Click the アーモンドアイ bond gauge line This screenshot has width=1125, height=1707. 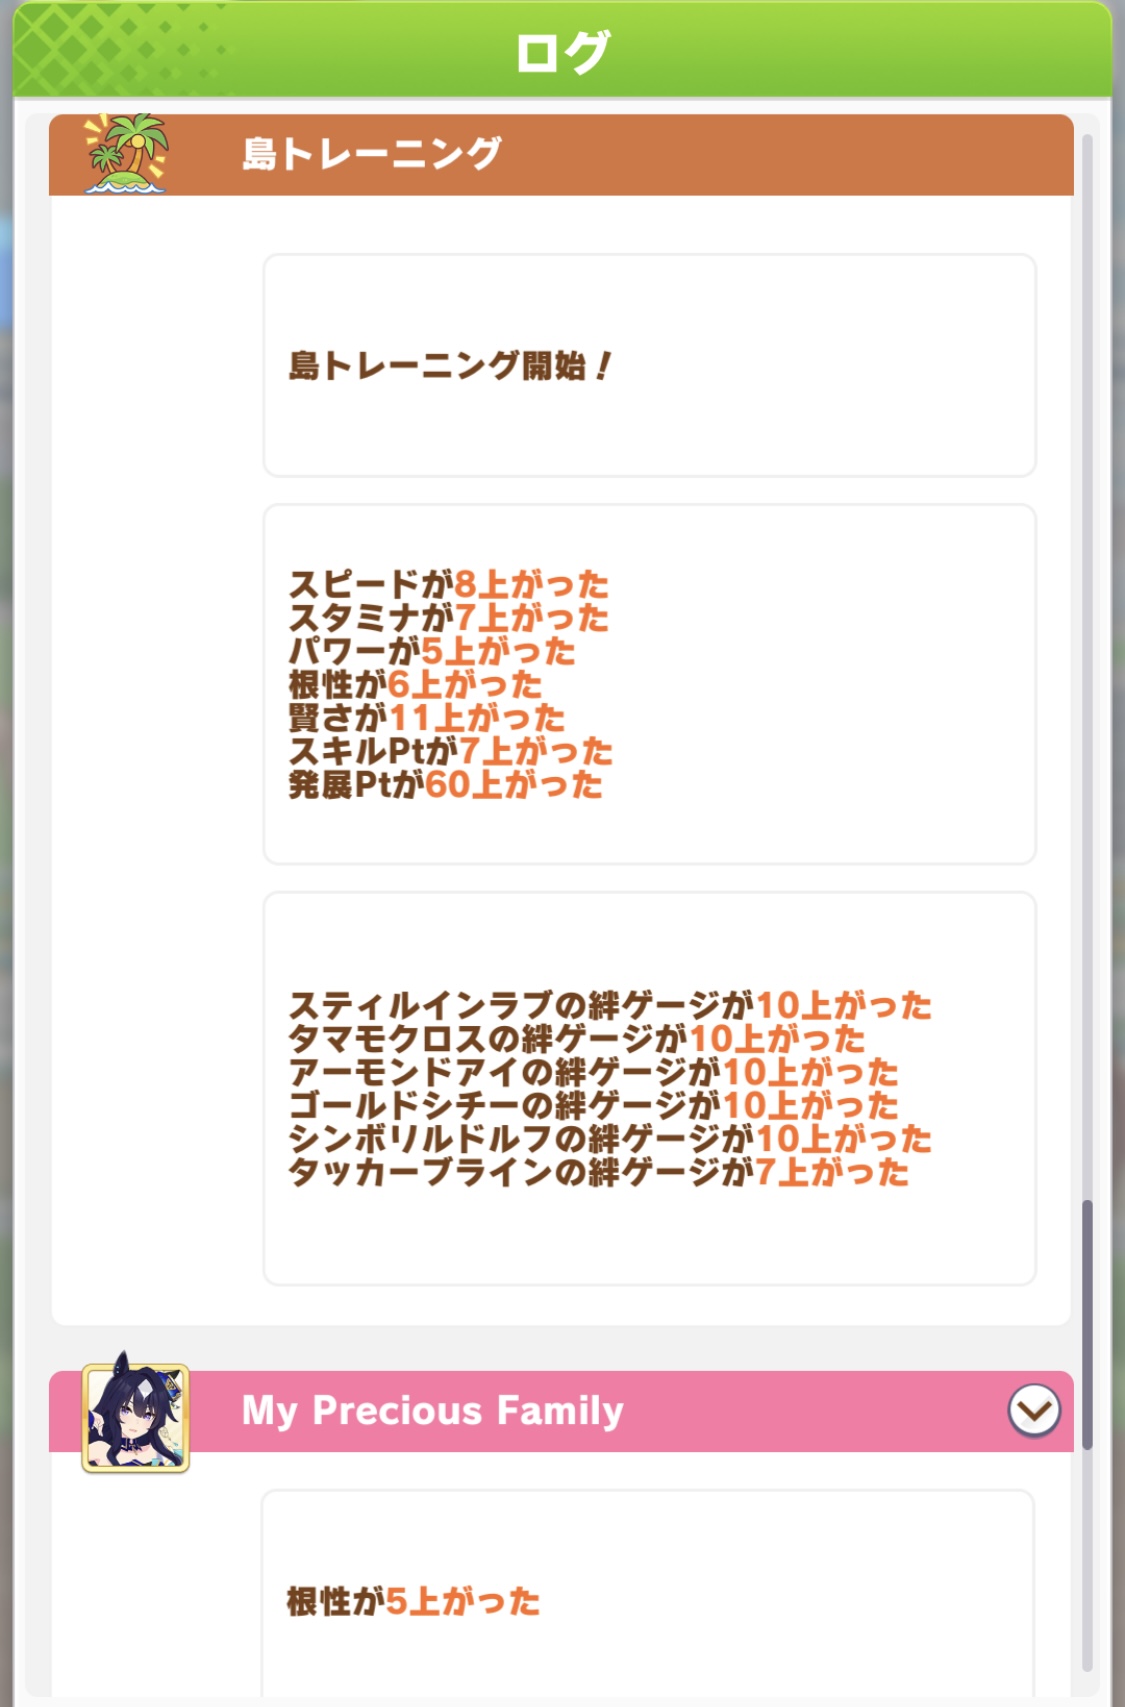pos(593,1072)
